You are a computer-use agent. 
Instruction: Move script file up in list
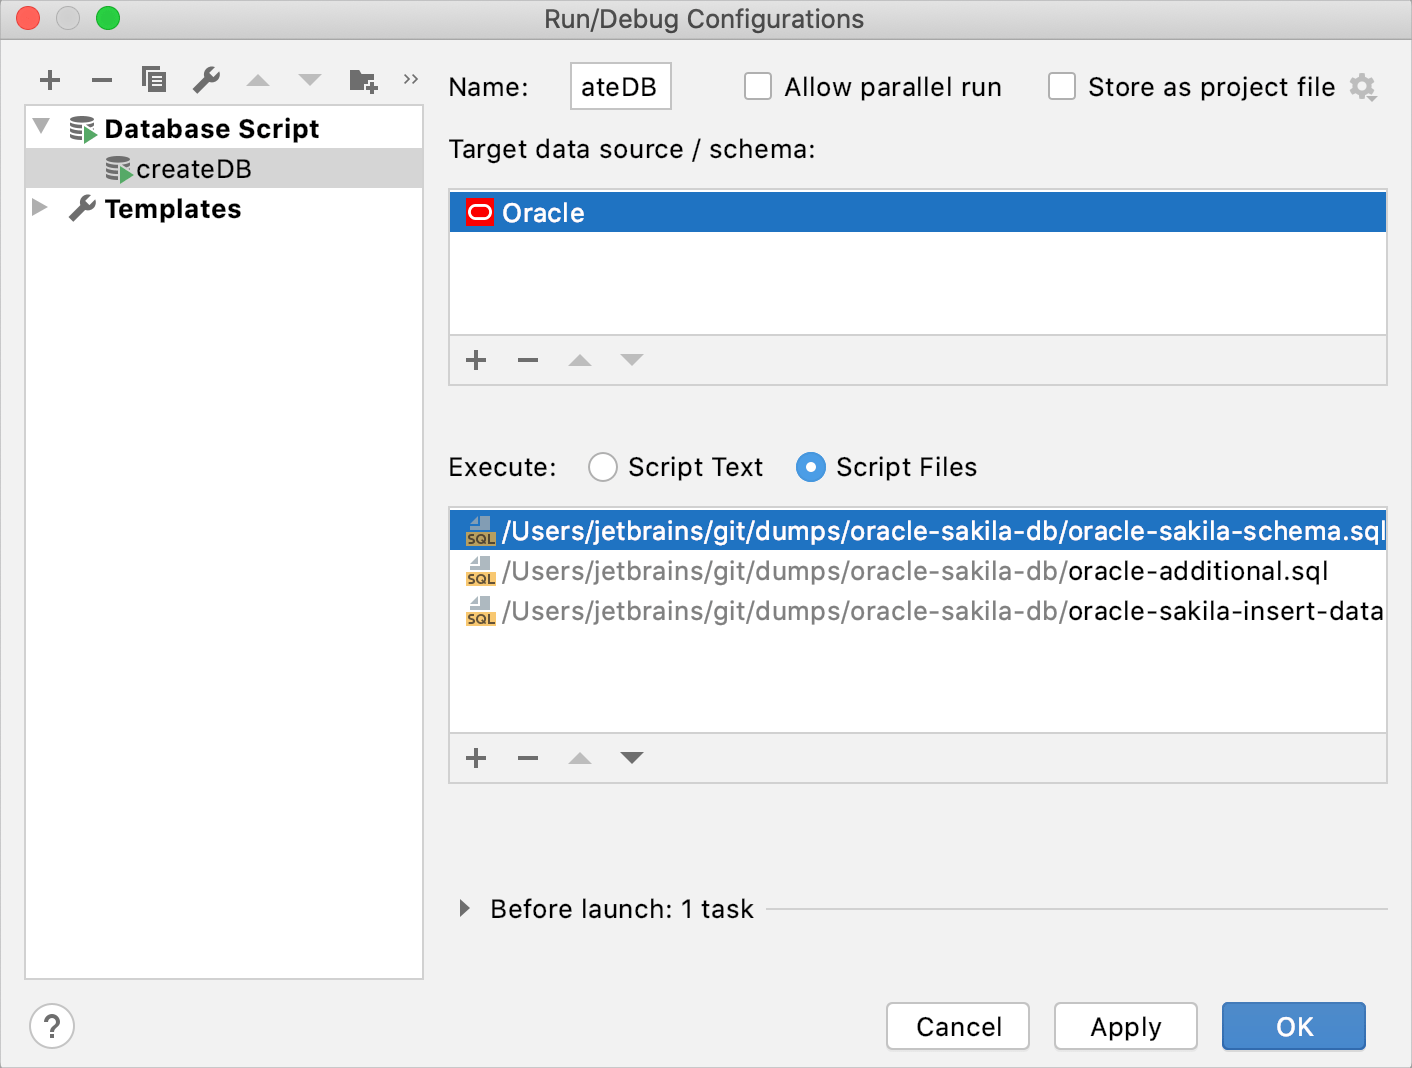580,758
